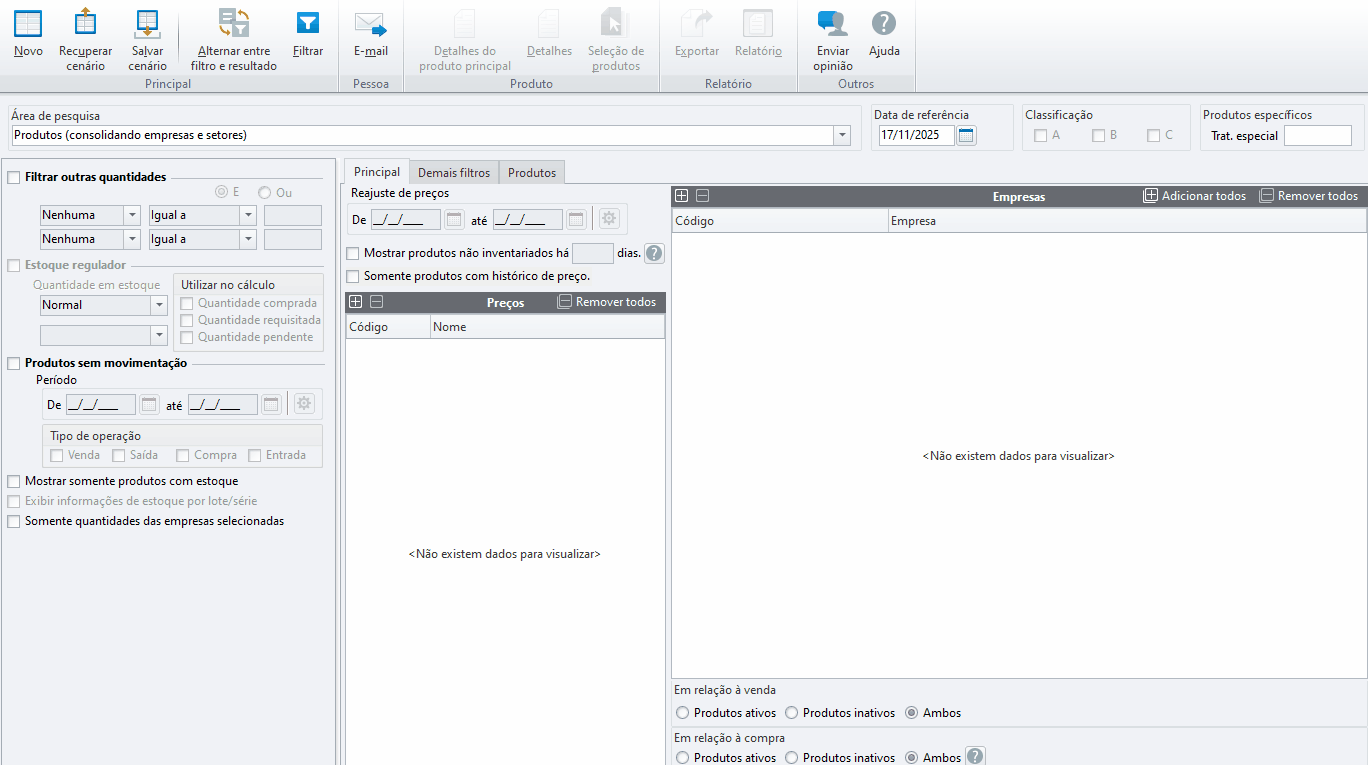Click the Novo toolbar icon
The image size is (1368, 765).
[x=28, y=24]
